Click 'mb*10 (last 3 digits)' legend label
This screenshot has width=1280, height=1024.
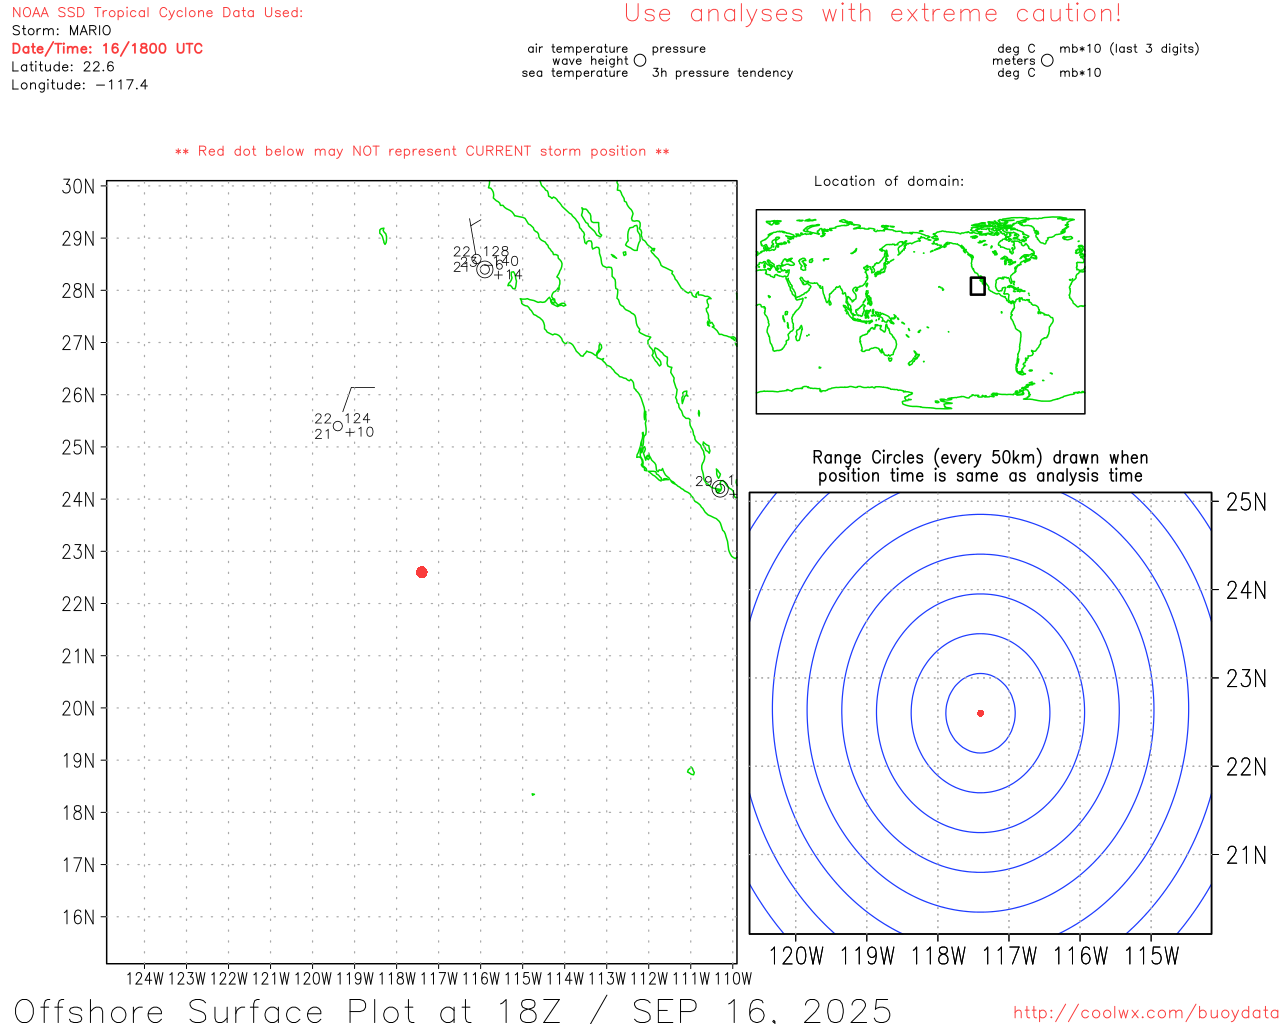tap(1129, 49)
